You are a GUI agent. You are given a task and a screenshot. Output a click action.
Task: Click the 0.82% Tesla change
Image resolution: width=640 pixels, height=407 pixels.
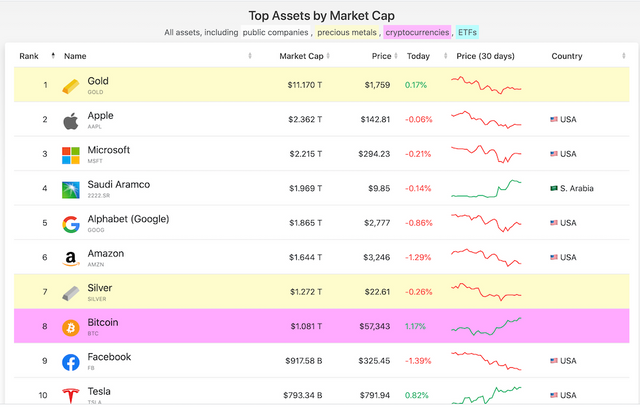point(416,395)
